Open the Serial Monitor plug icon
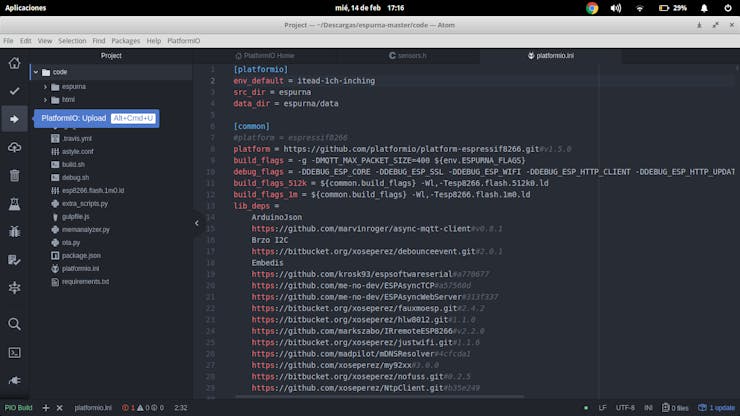 click(14, 380)
